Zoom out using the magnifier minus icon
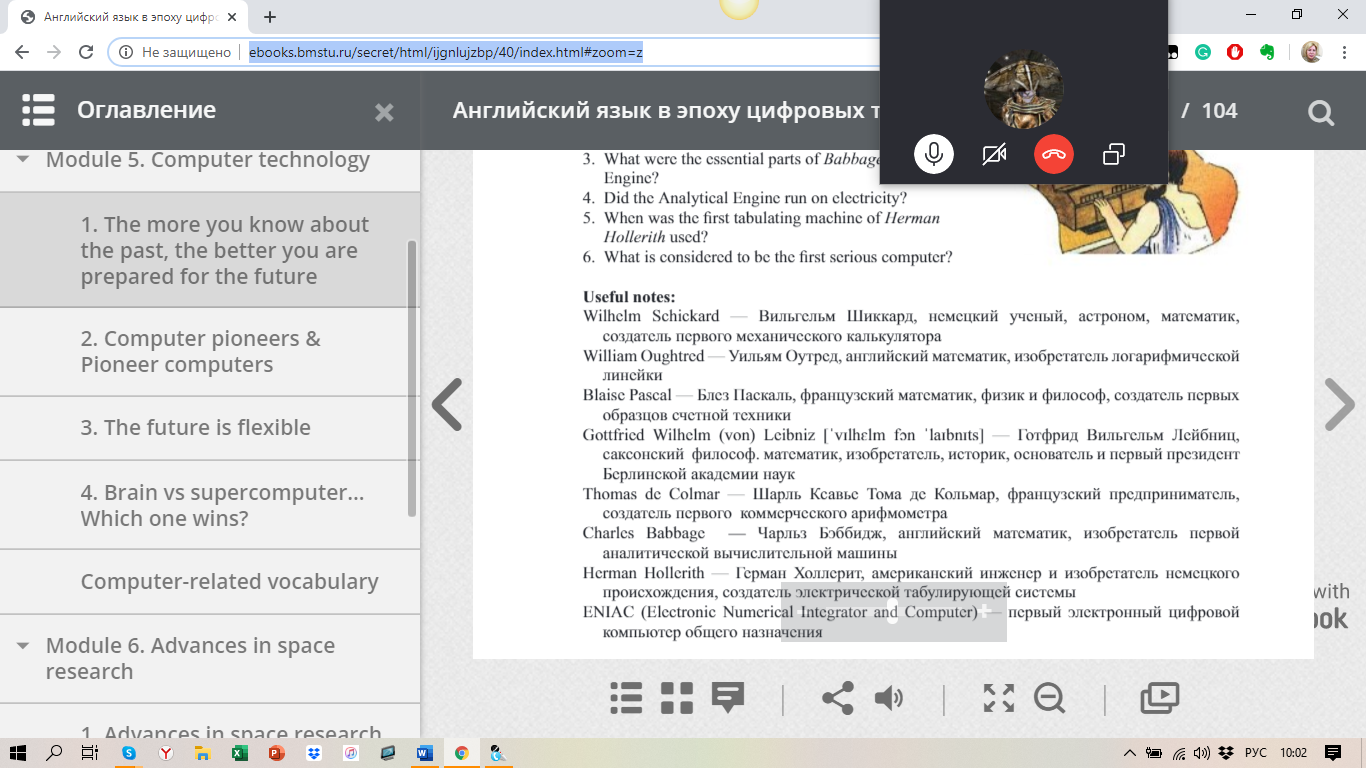 (x=1049, y=697)
